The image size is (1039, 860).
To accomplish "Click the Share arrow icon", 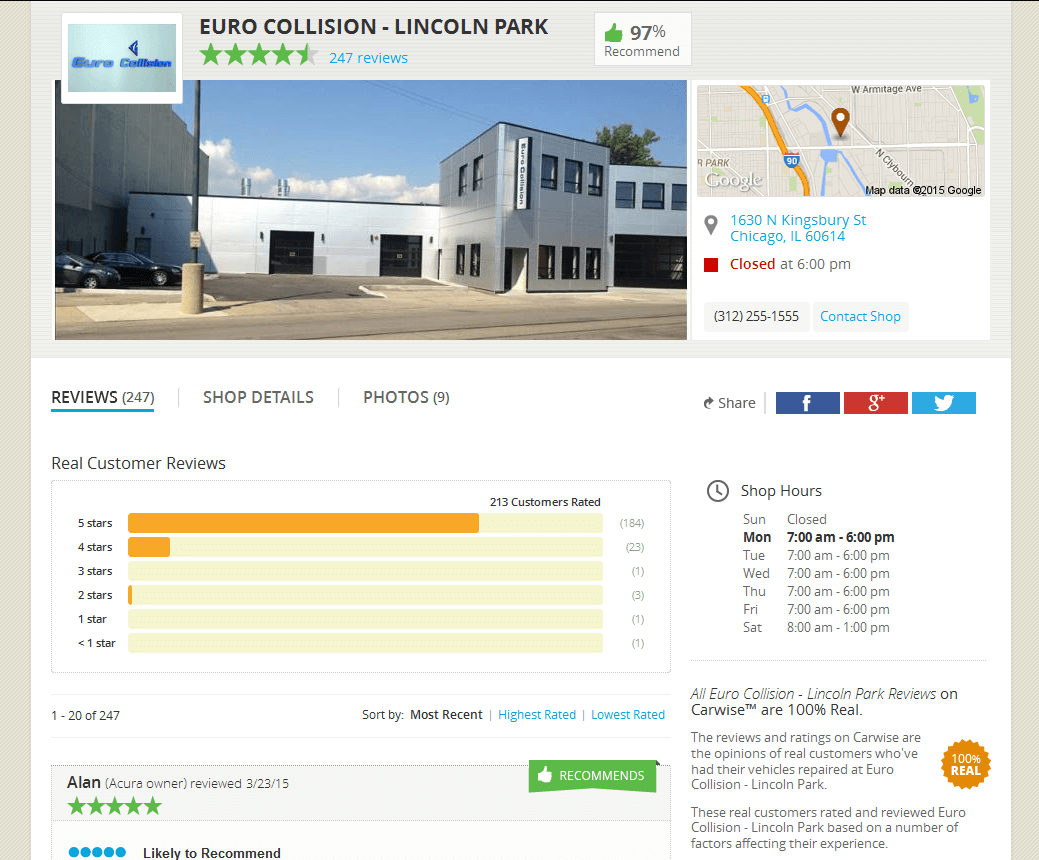I will 708,403.
